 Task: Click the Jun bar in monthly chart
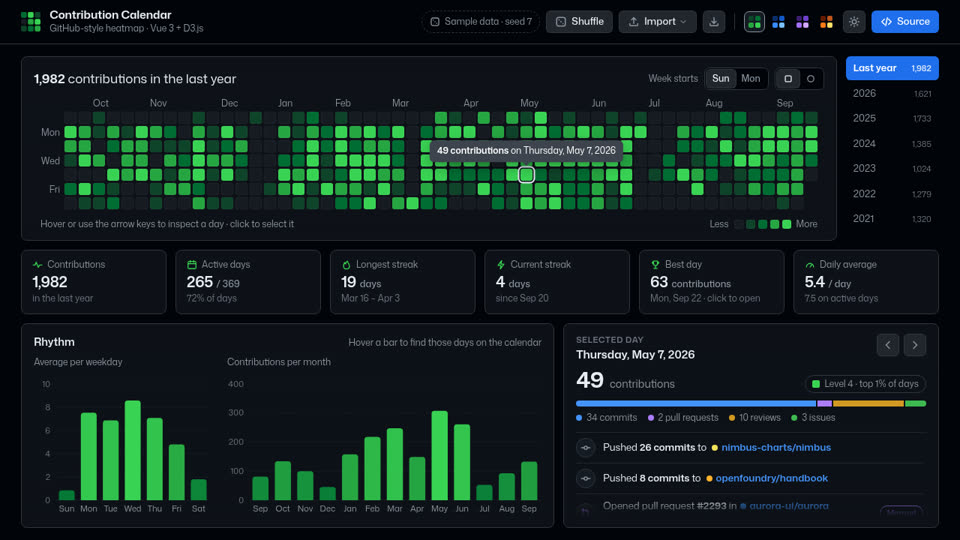click(462, 462)
